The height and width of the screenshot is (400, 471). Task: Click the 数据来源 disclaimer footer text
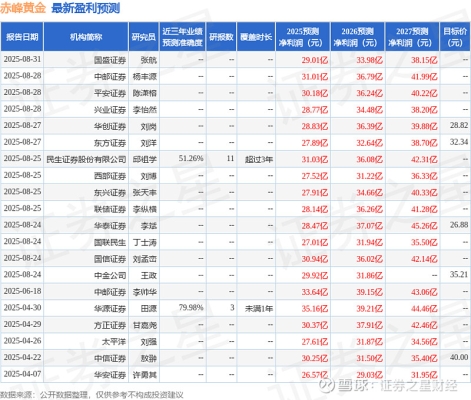(x=92, y=395)
